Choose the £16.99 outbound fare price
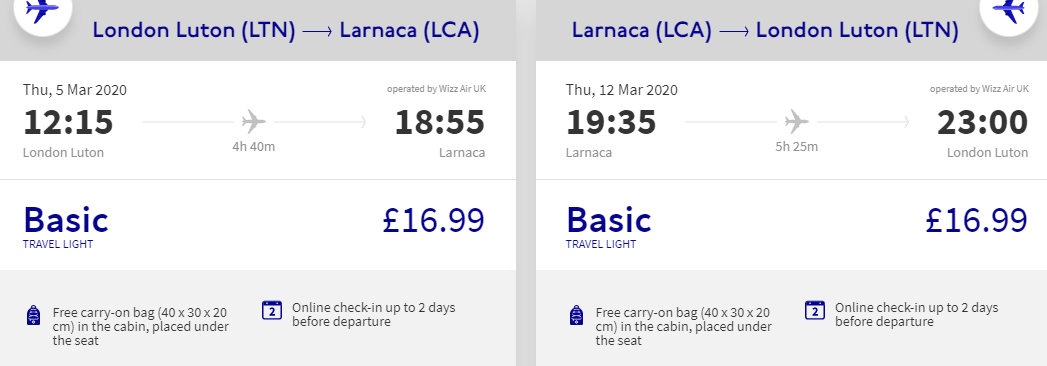1047x366 pixels. (433, 220)
